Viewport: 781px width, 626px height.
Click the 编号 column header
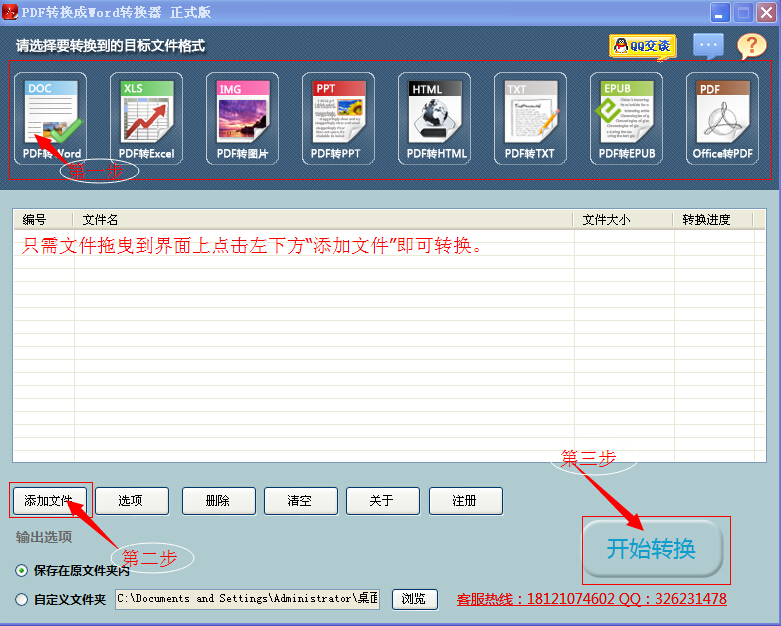(x=43, y=220)
